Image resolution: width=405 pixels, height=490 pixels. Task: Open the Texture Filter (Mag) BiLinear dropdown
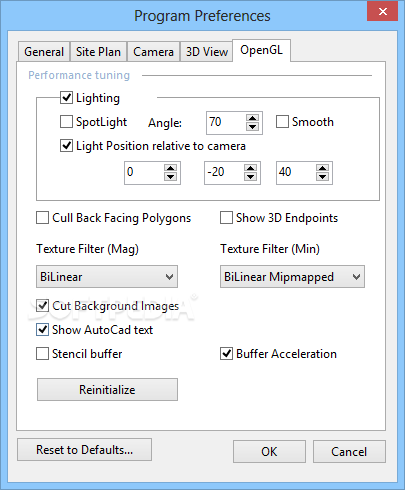(107, 277)
